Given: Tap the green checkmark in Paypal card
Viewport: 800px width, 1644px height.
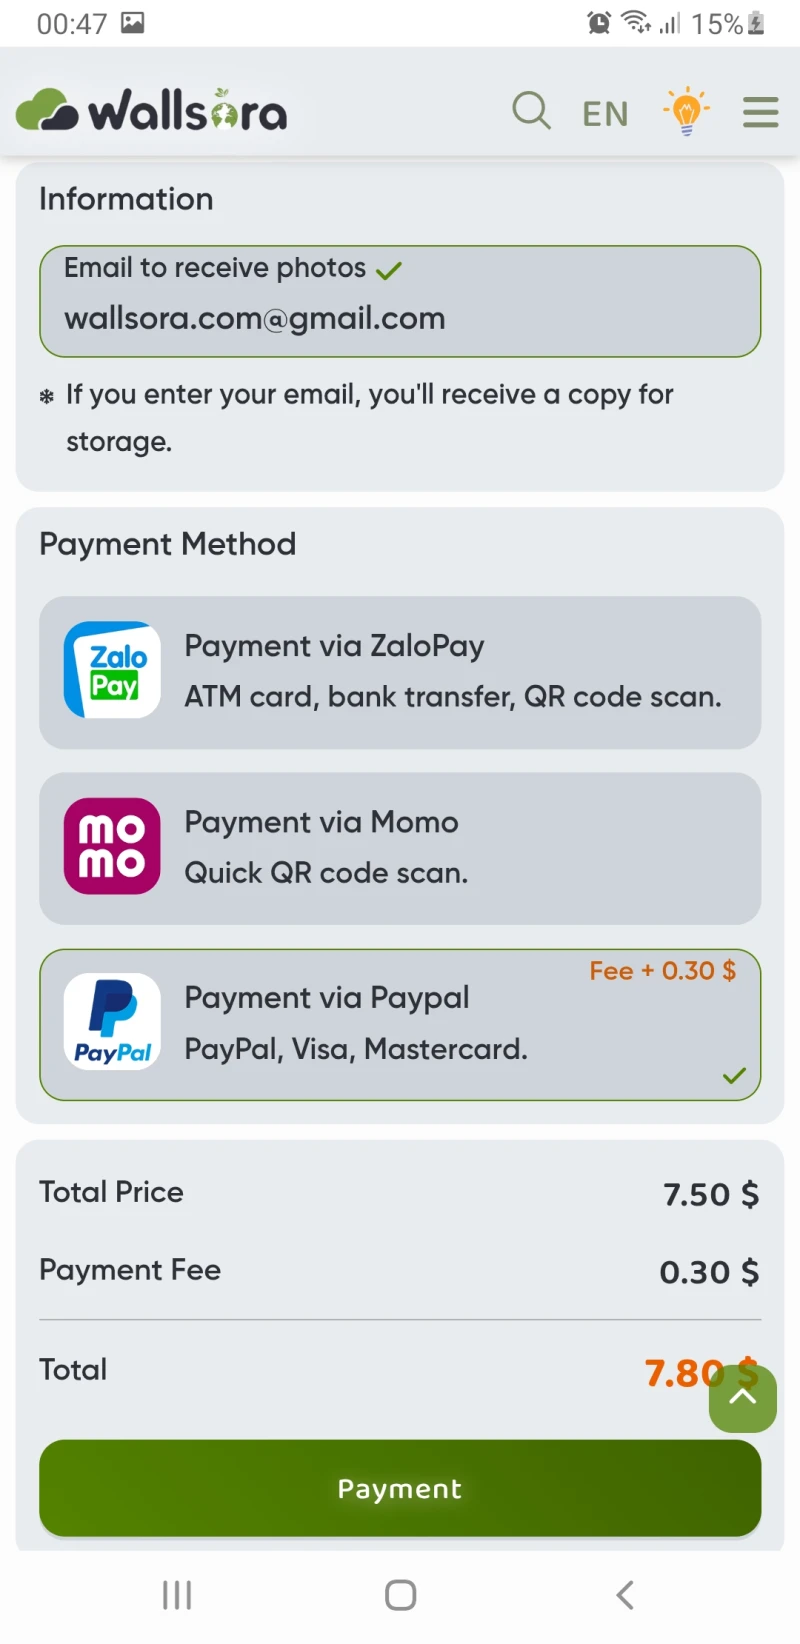Looking at the screenshot, I should [x=734, y=1076].
